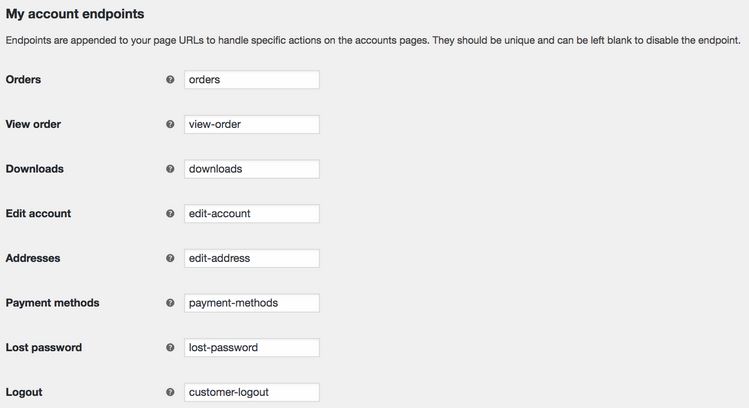
Task: Select the payment-methods endpoint field
Action: pyautogui.click(x=252, y=303)
